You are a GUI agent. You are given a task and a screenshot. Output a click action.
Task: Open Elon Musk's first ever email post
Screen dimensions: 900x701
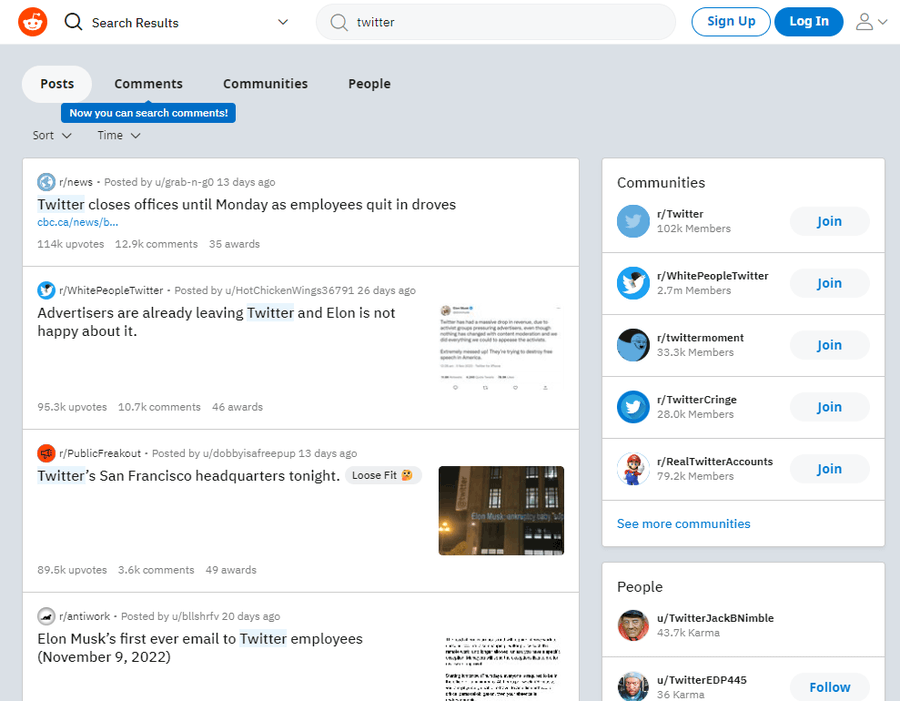coord(200,648)
